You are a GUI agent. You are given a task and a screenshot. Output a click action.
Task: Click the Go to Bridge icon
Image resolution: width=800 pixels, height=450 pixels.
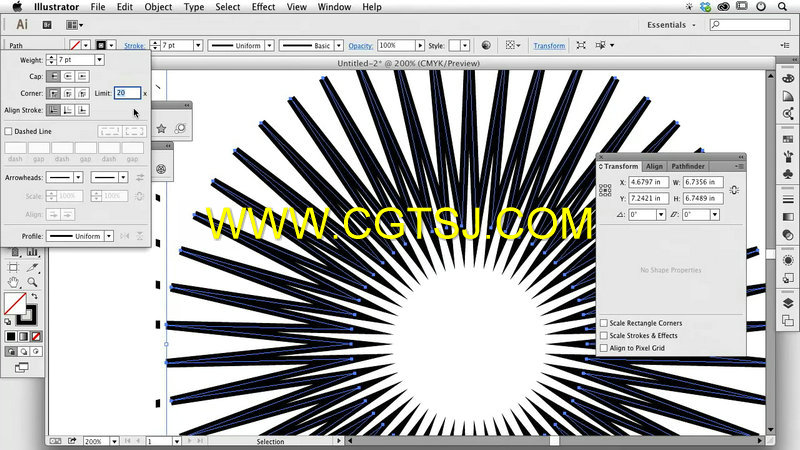(47, 24)
